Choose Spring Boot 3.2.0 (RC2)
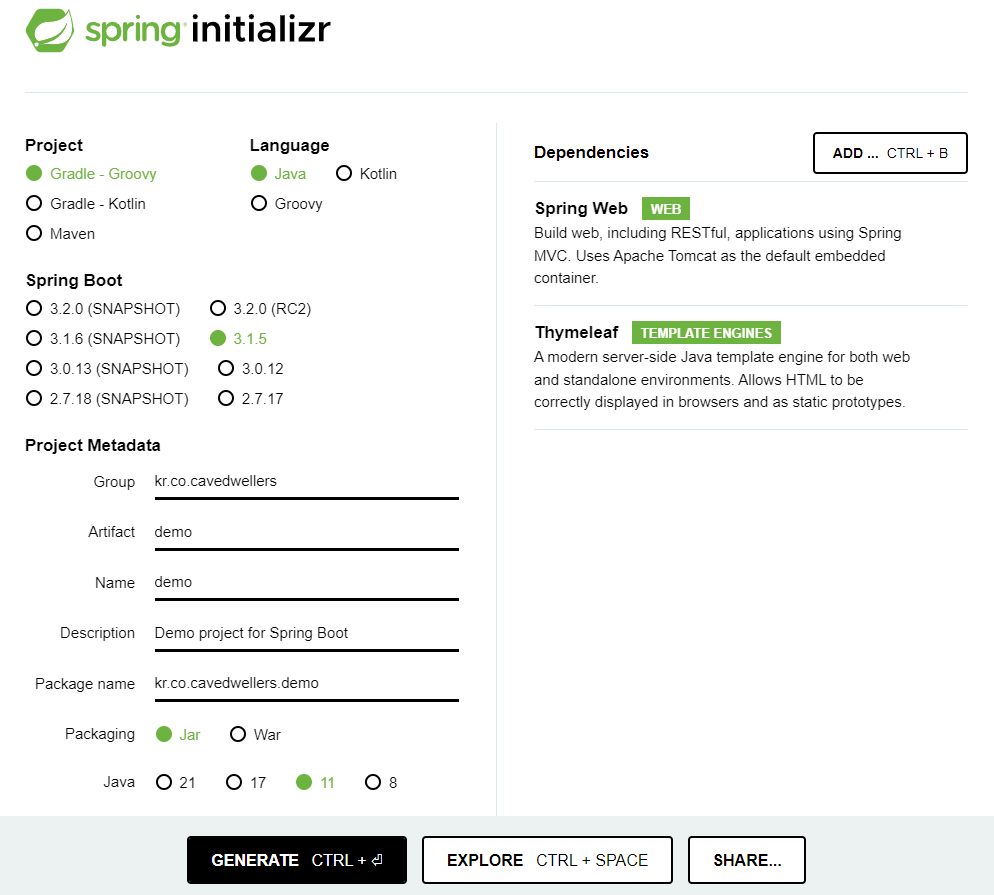Screen dimensions: 994x895 261,309
